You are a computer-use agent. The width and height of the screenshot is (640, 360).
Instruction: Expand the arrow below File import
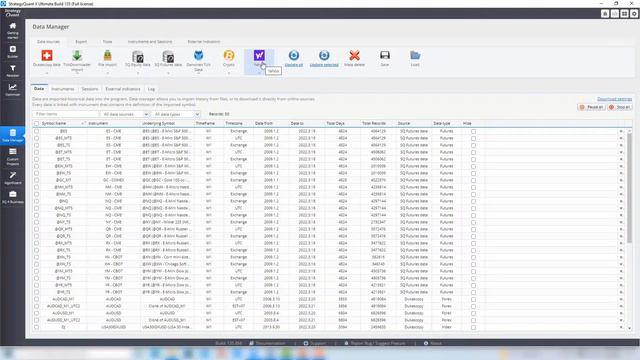(x=107, y=73)
